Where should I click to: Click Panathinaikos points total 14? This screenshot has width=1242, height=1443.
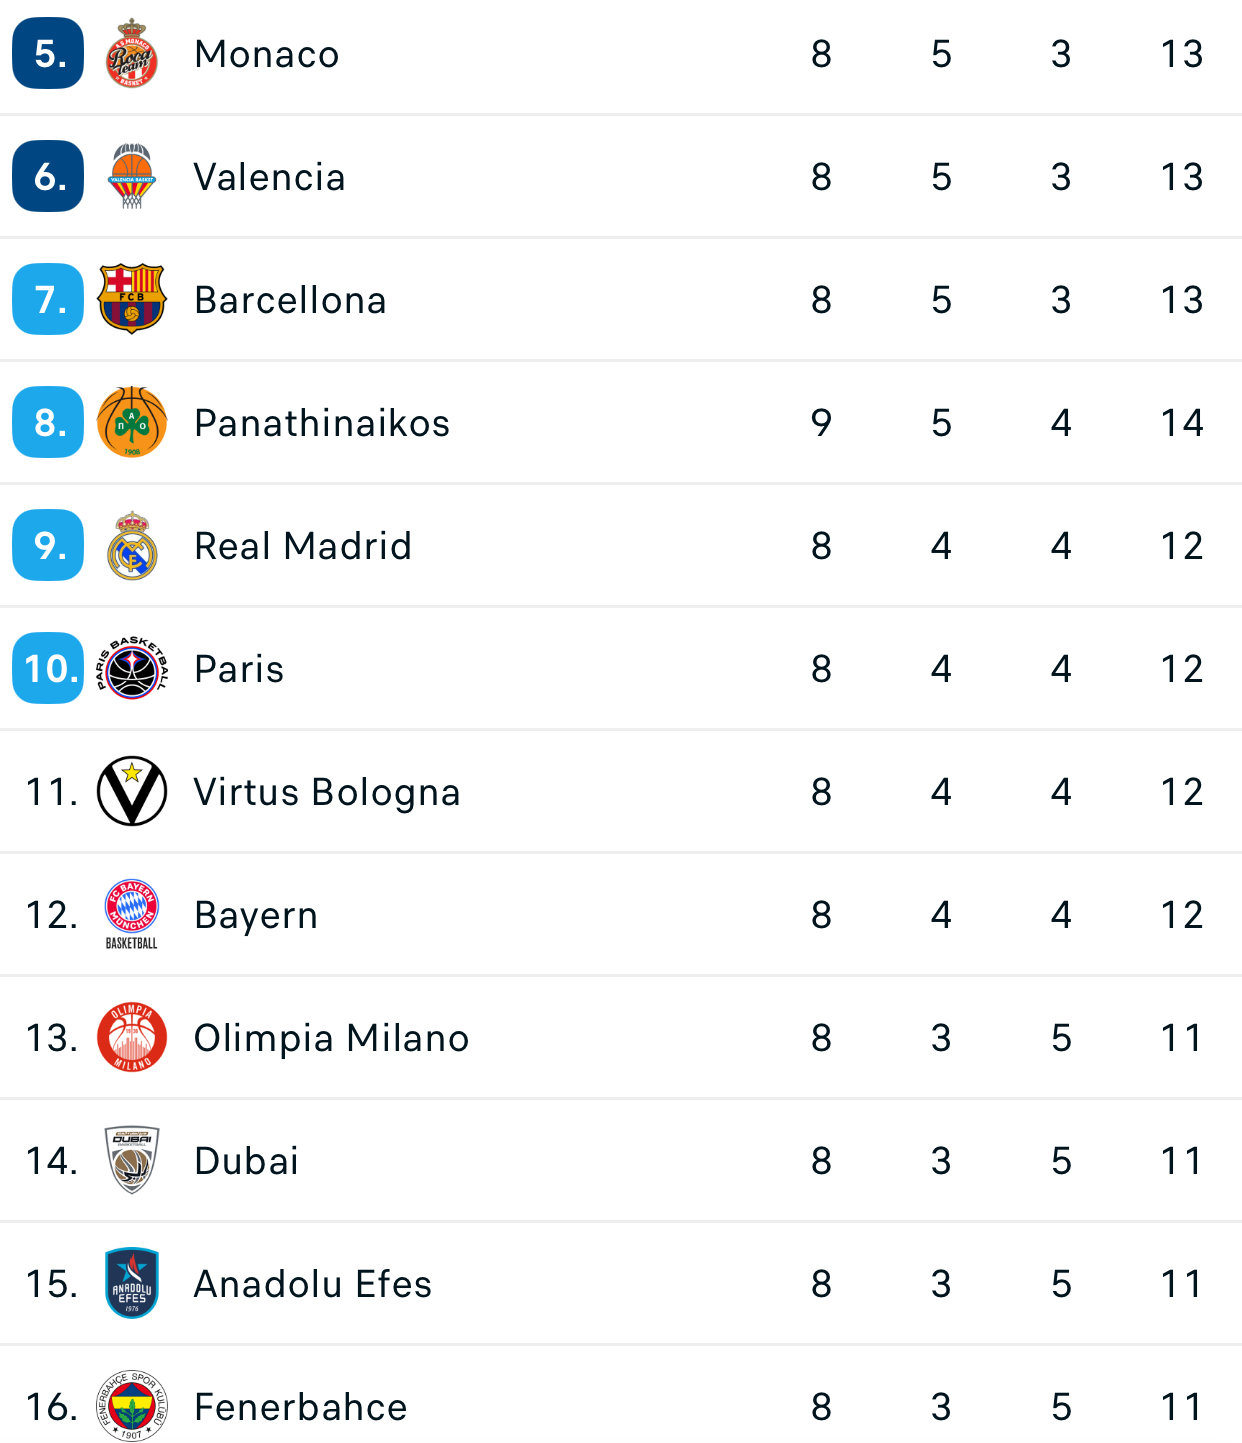[x=1181, y=423]
